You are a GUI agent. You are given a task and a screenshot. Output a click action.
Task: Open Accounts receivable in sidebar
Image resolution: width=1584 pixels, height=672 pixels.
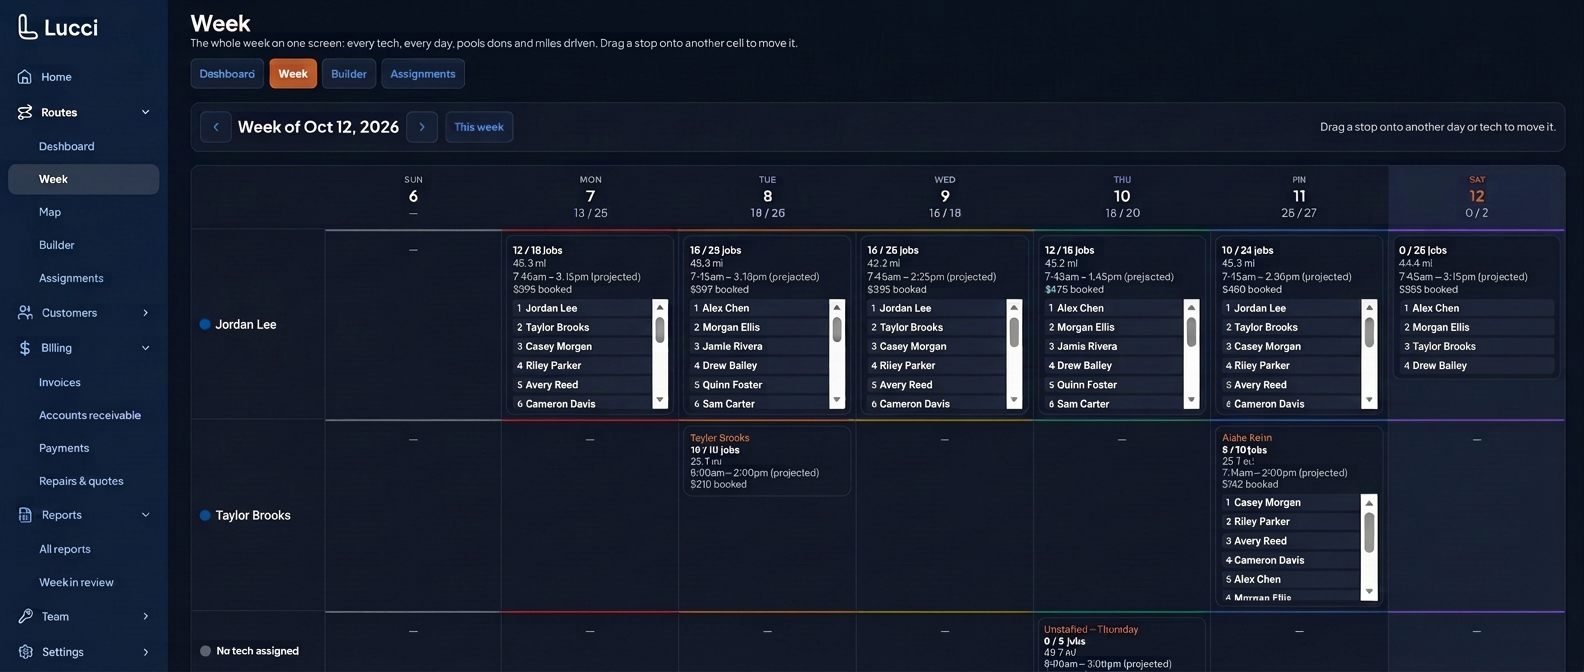[x=90, y=415]
